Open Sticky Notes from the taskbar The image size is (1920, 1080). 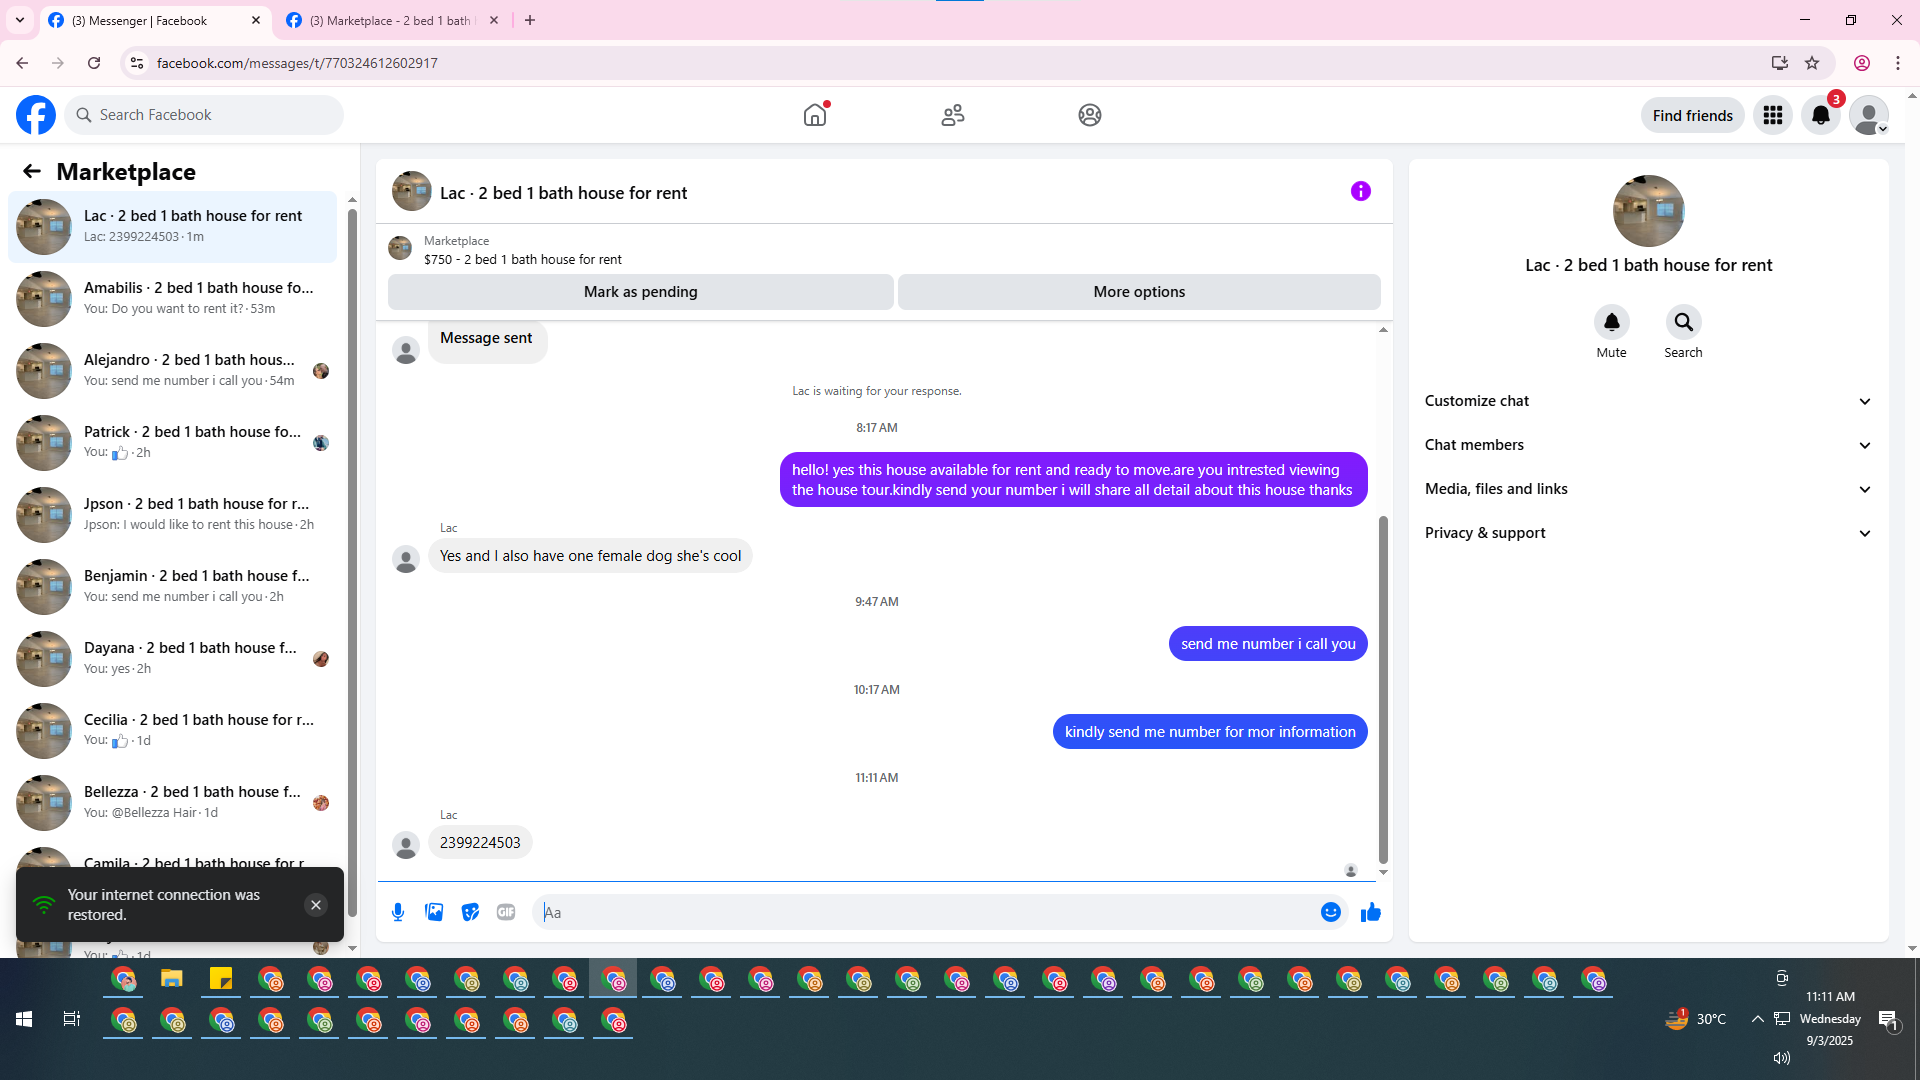click(221, 979)
